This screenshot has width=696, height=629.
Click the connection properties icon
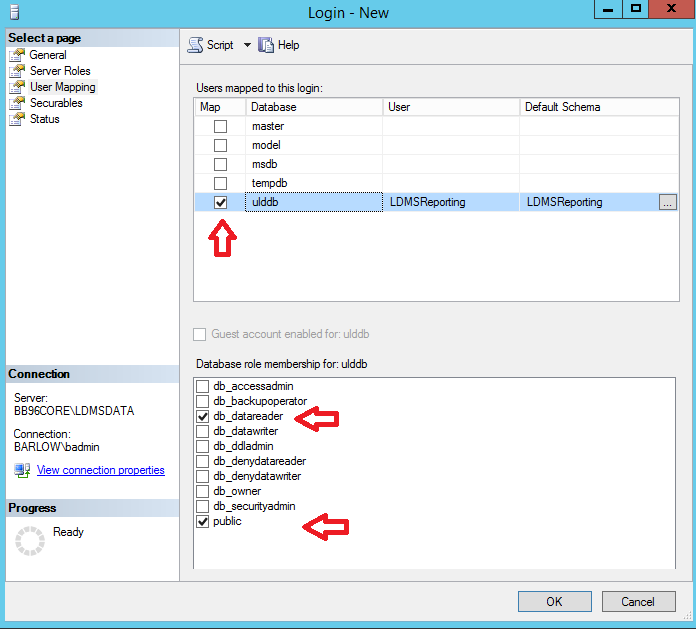[x=21, y=470]
